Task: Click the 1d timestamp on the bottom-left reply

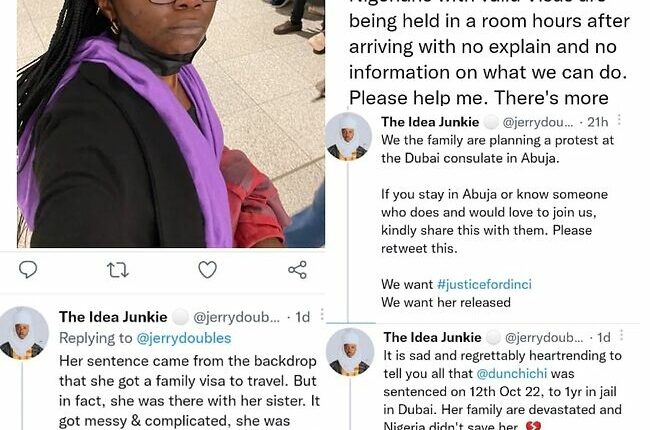Action: coord(303,317)
